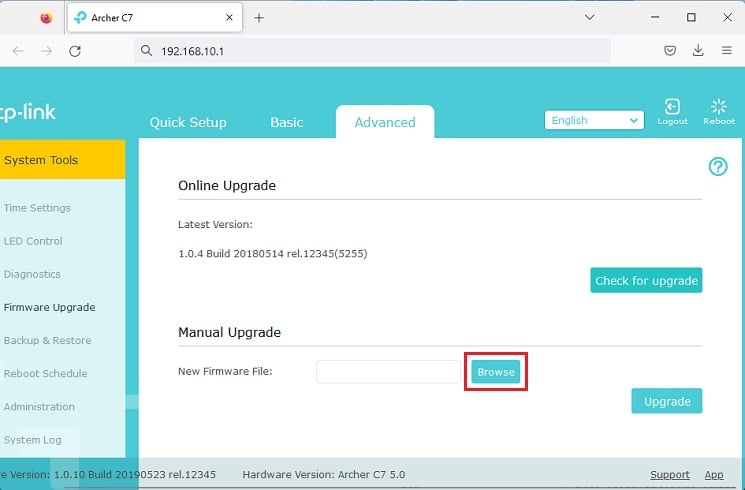Open the Firefox hamburger menu
This screenshot has width=745, height=490.
coord(726,50)
